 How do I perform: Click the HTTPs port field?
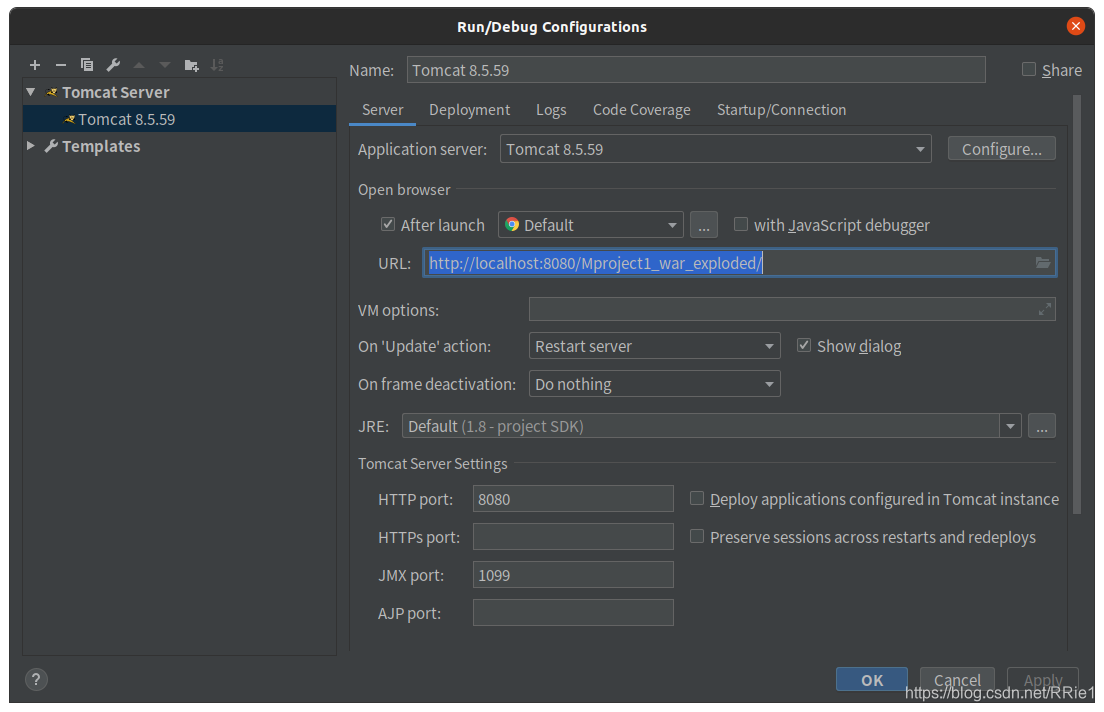coord(573,537)
